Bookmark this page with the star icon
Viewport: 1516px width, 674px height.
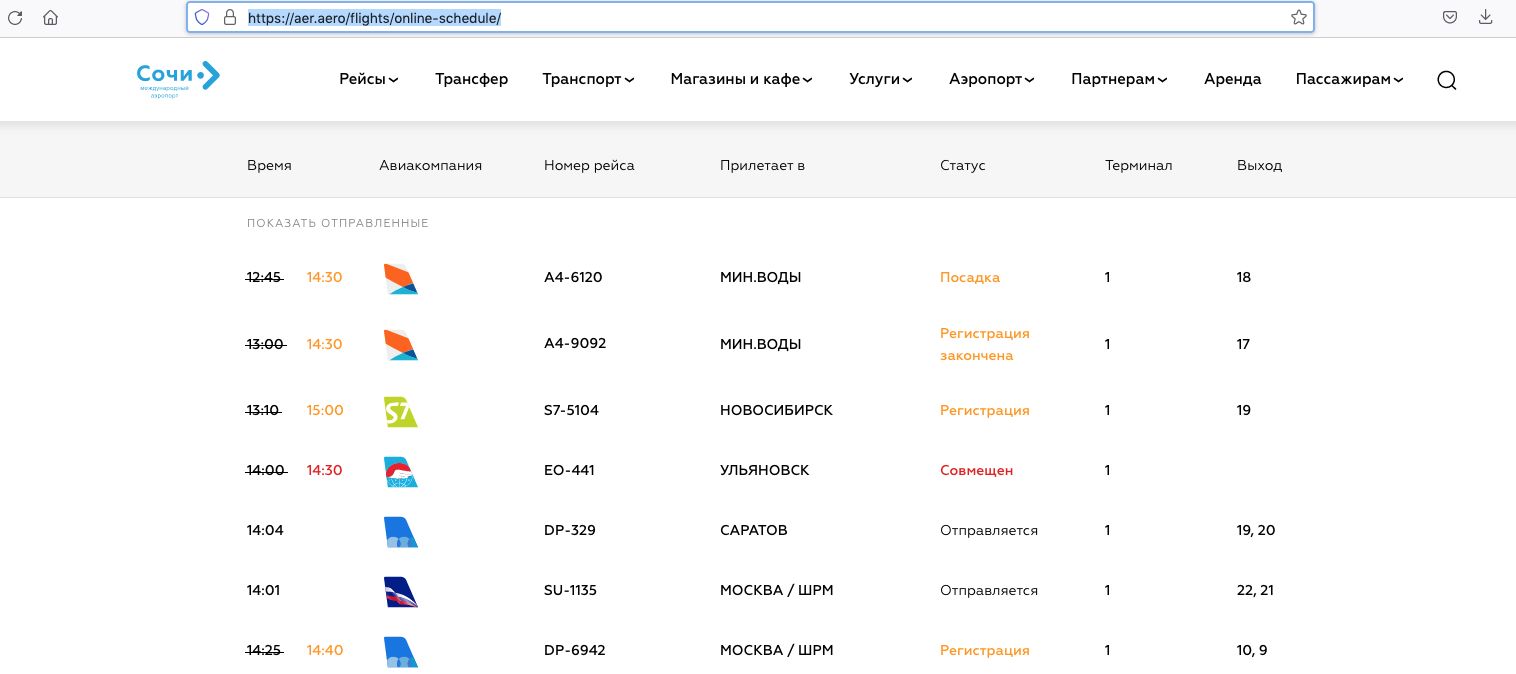click(1298, 17)
